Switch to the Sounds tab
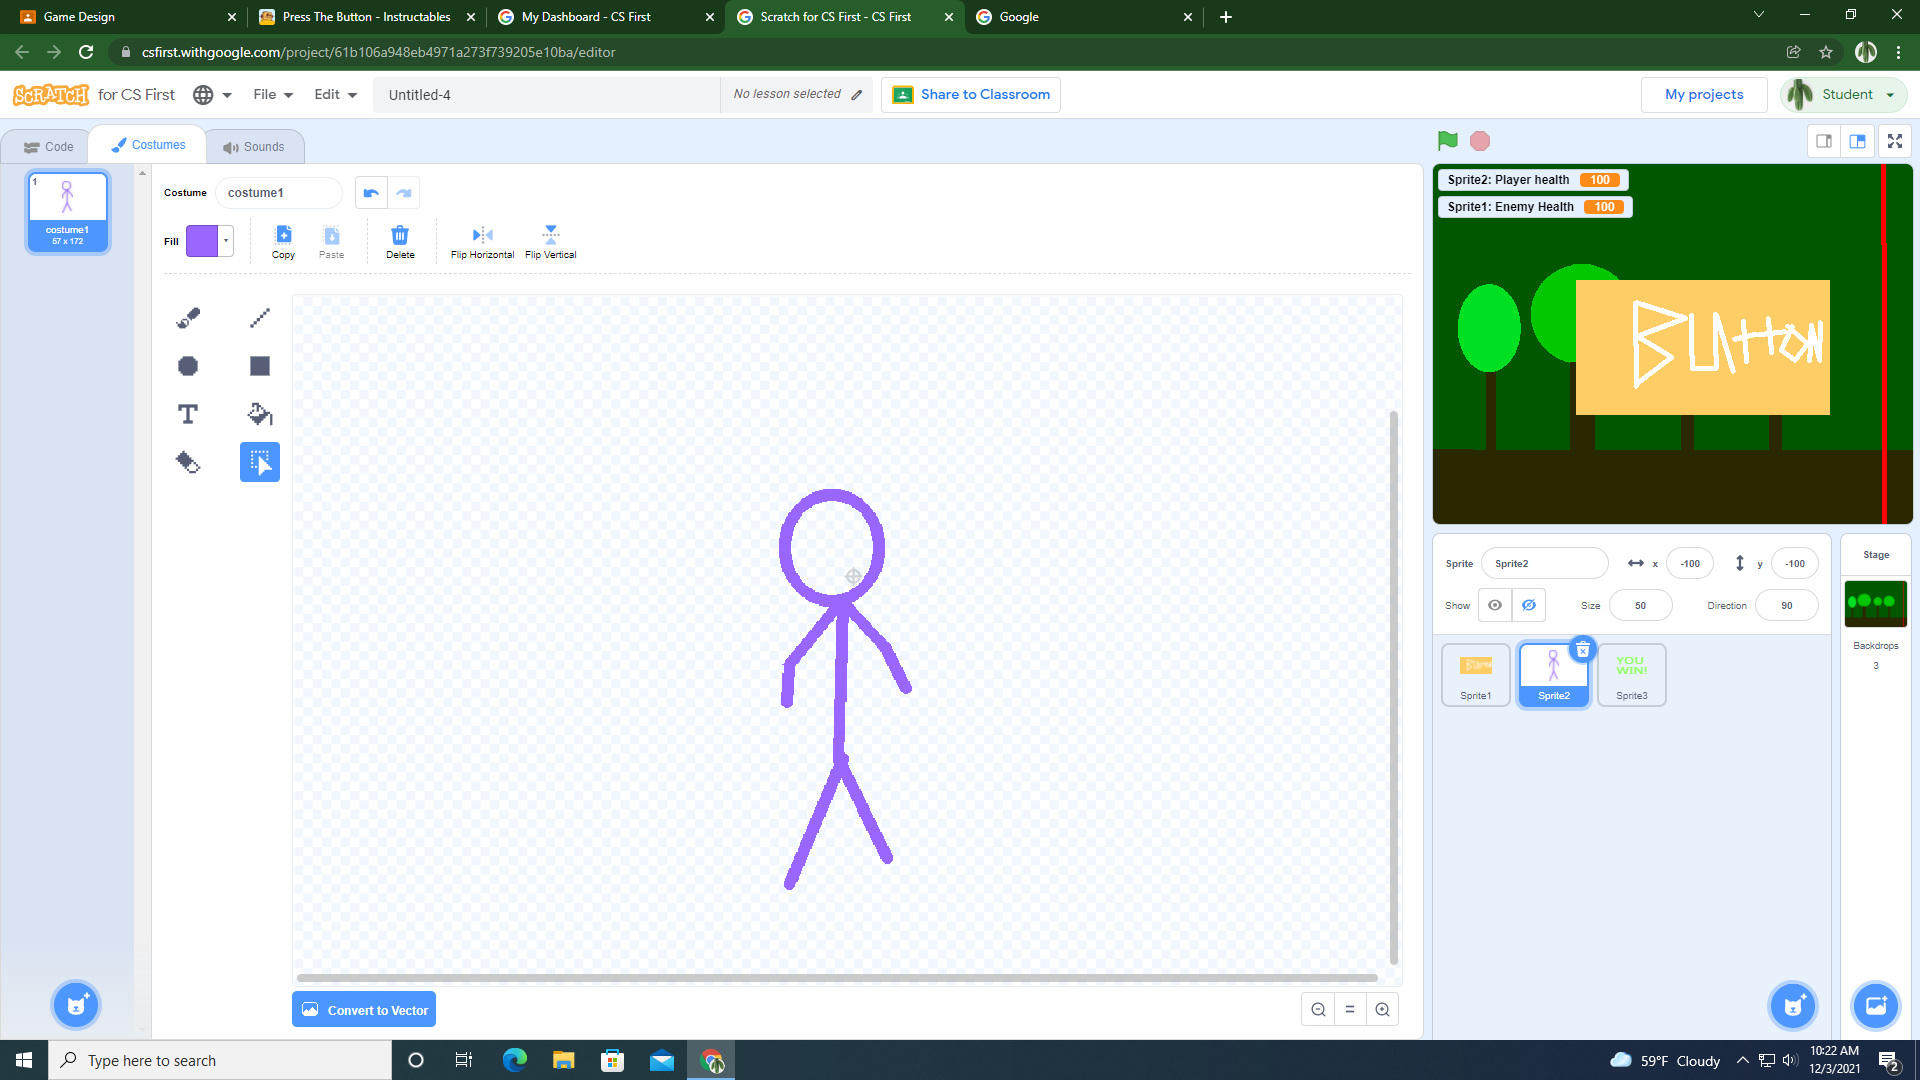1920x1080 pixels. tap(255, 146)
